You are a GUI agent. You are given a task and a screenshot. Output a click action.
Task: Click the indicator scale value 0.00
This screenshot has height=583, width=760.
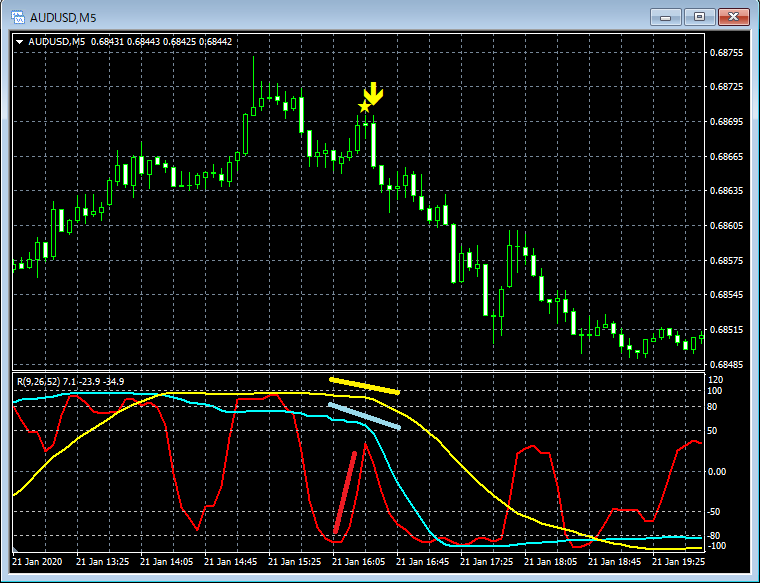tap(717, 472)
